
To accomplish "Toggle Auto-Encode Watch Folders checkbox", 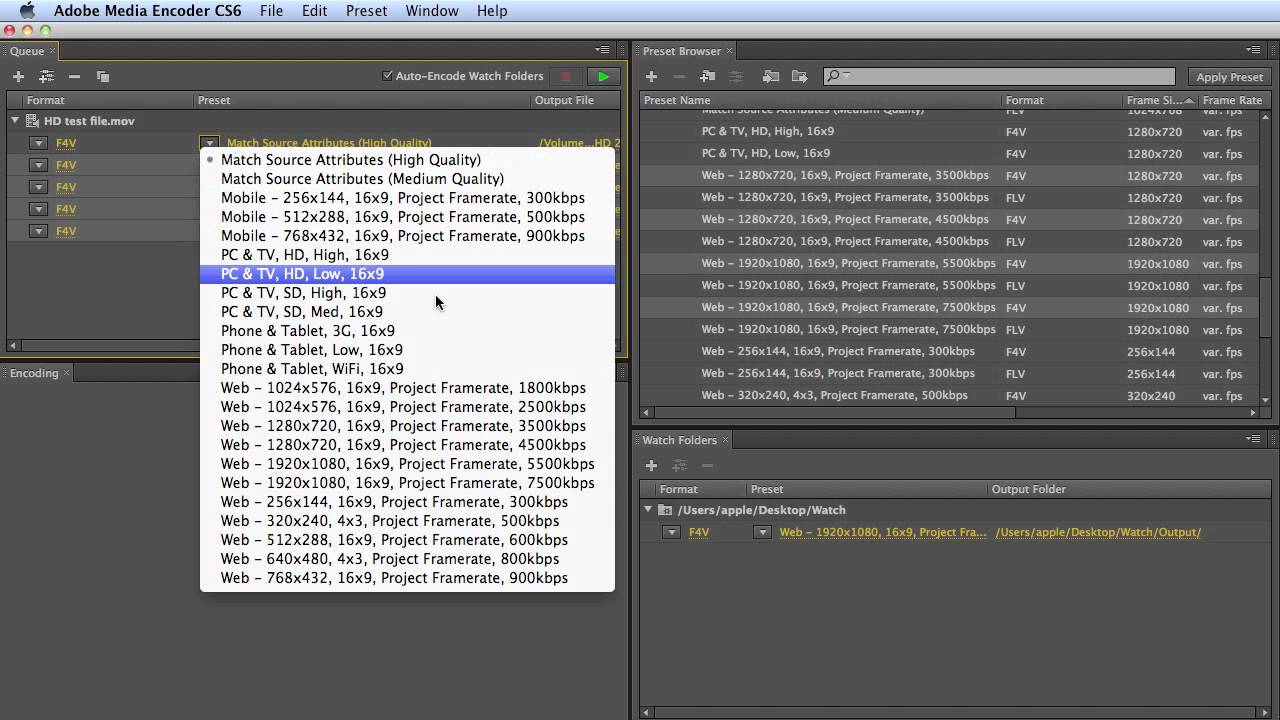I will pos(388,76).
